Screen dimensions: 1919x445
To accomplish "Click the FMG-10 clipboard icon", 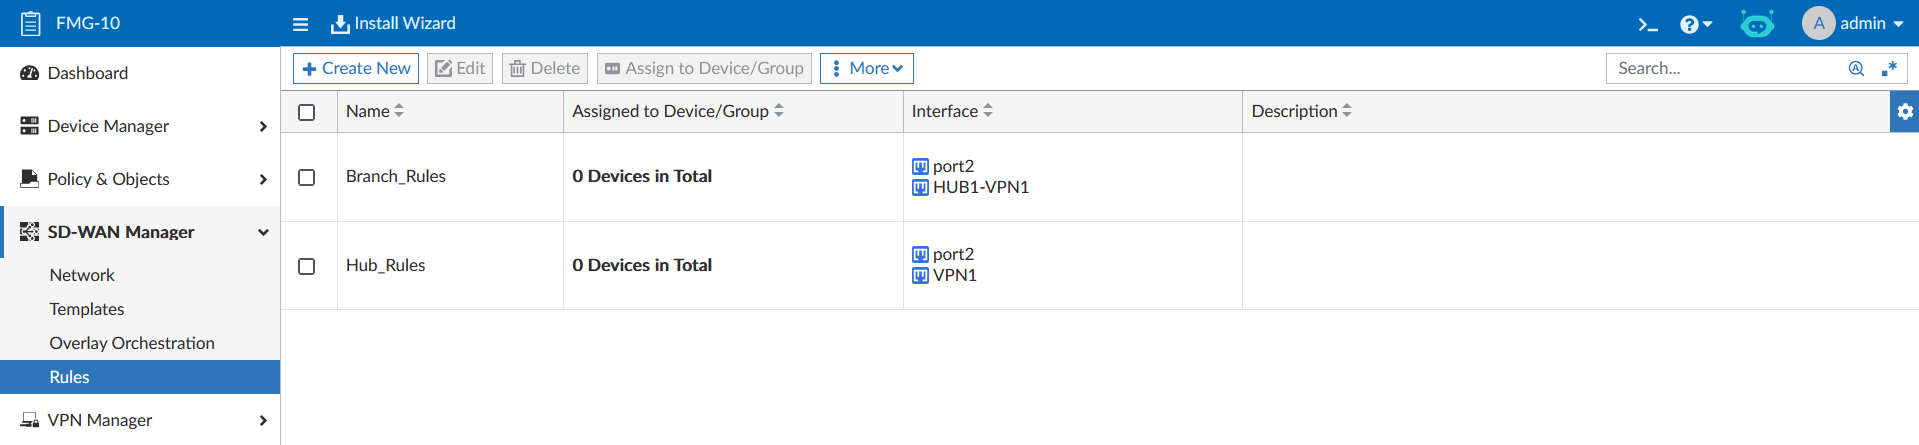I will [x=31, y=23].
